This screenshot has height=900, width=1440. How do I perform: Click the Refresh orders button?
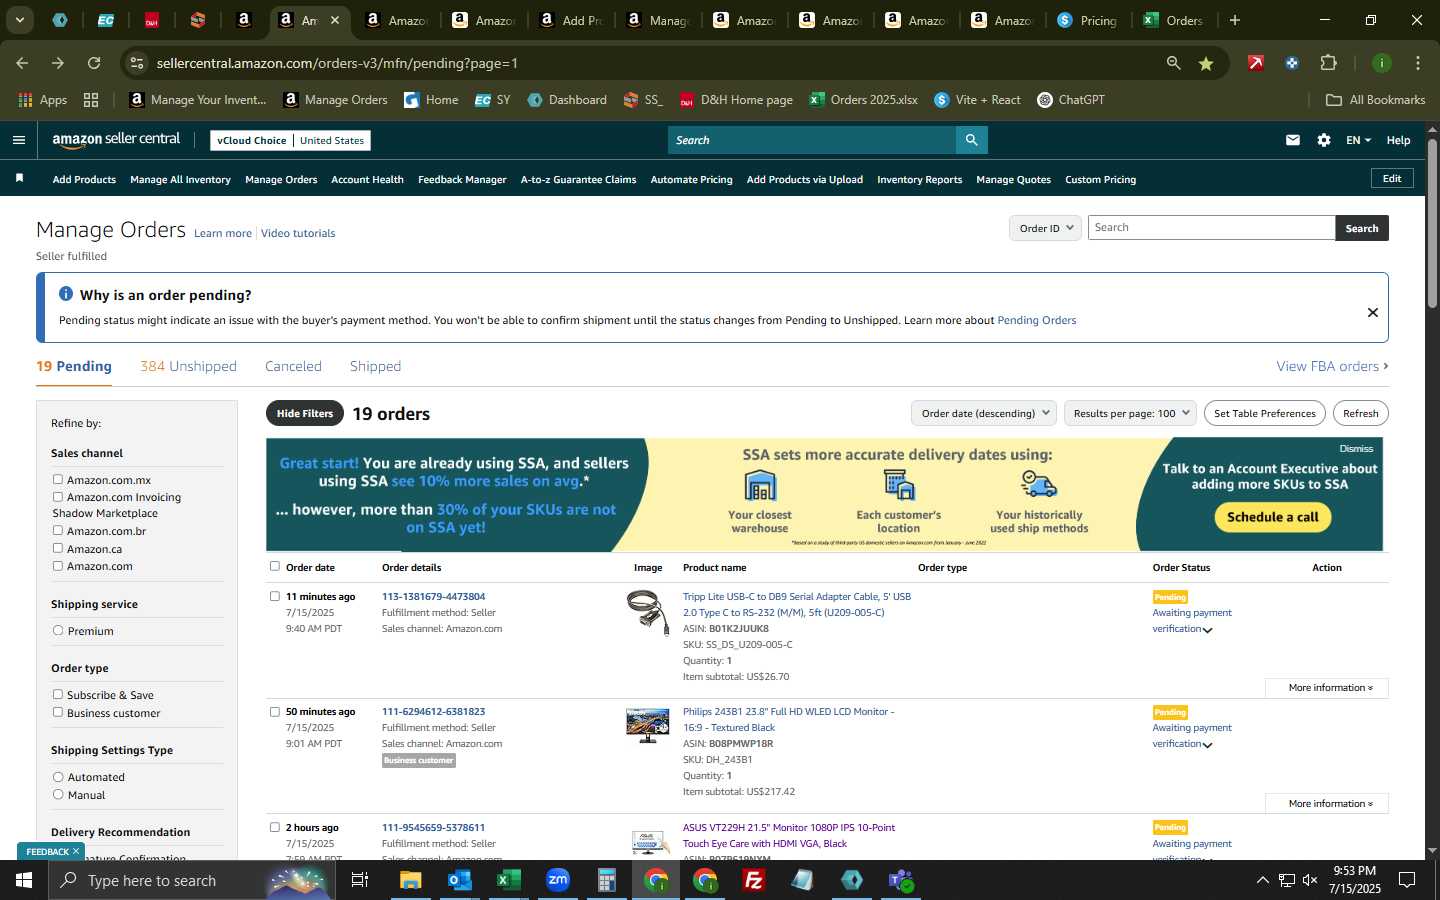point(1360,413)
